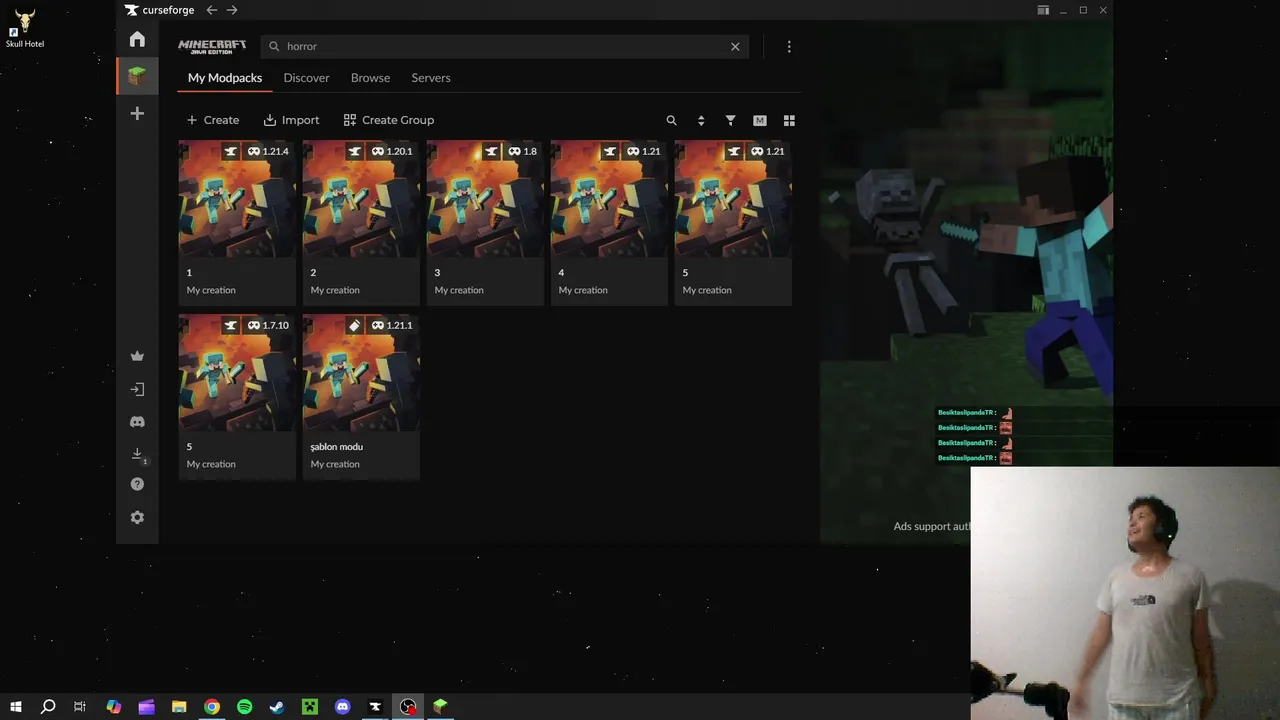Click the tag badge on şablon modu

[355, 325]
